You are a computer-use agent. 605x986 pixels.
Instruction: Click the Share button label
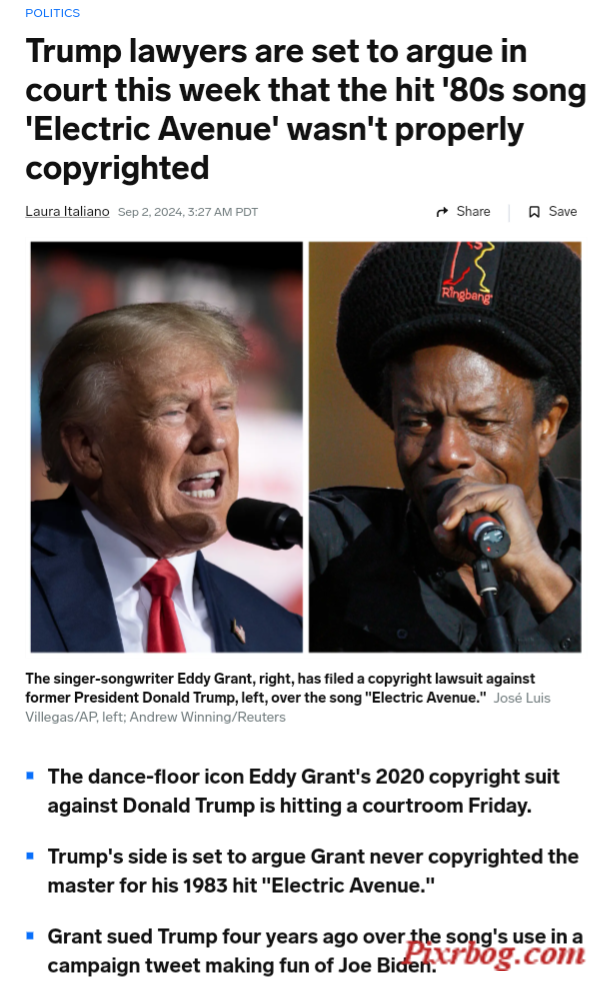click(x=473, y=212)
